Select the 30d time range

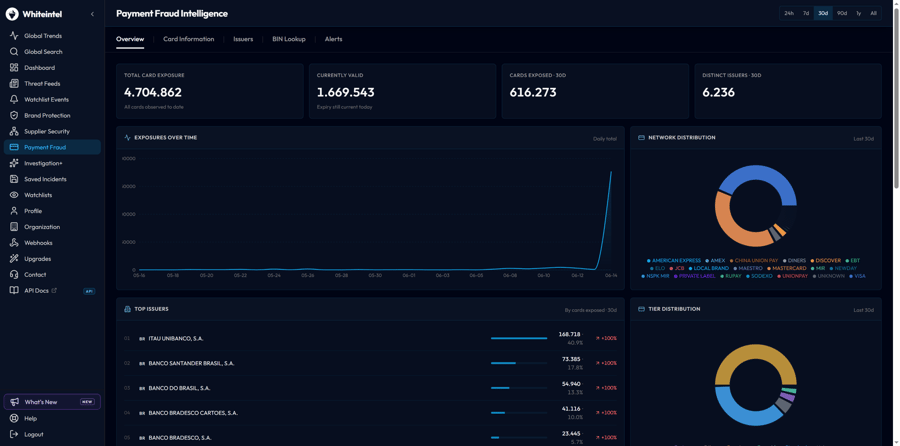click(x=823, y=13)
